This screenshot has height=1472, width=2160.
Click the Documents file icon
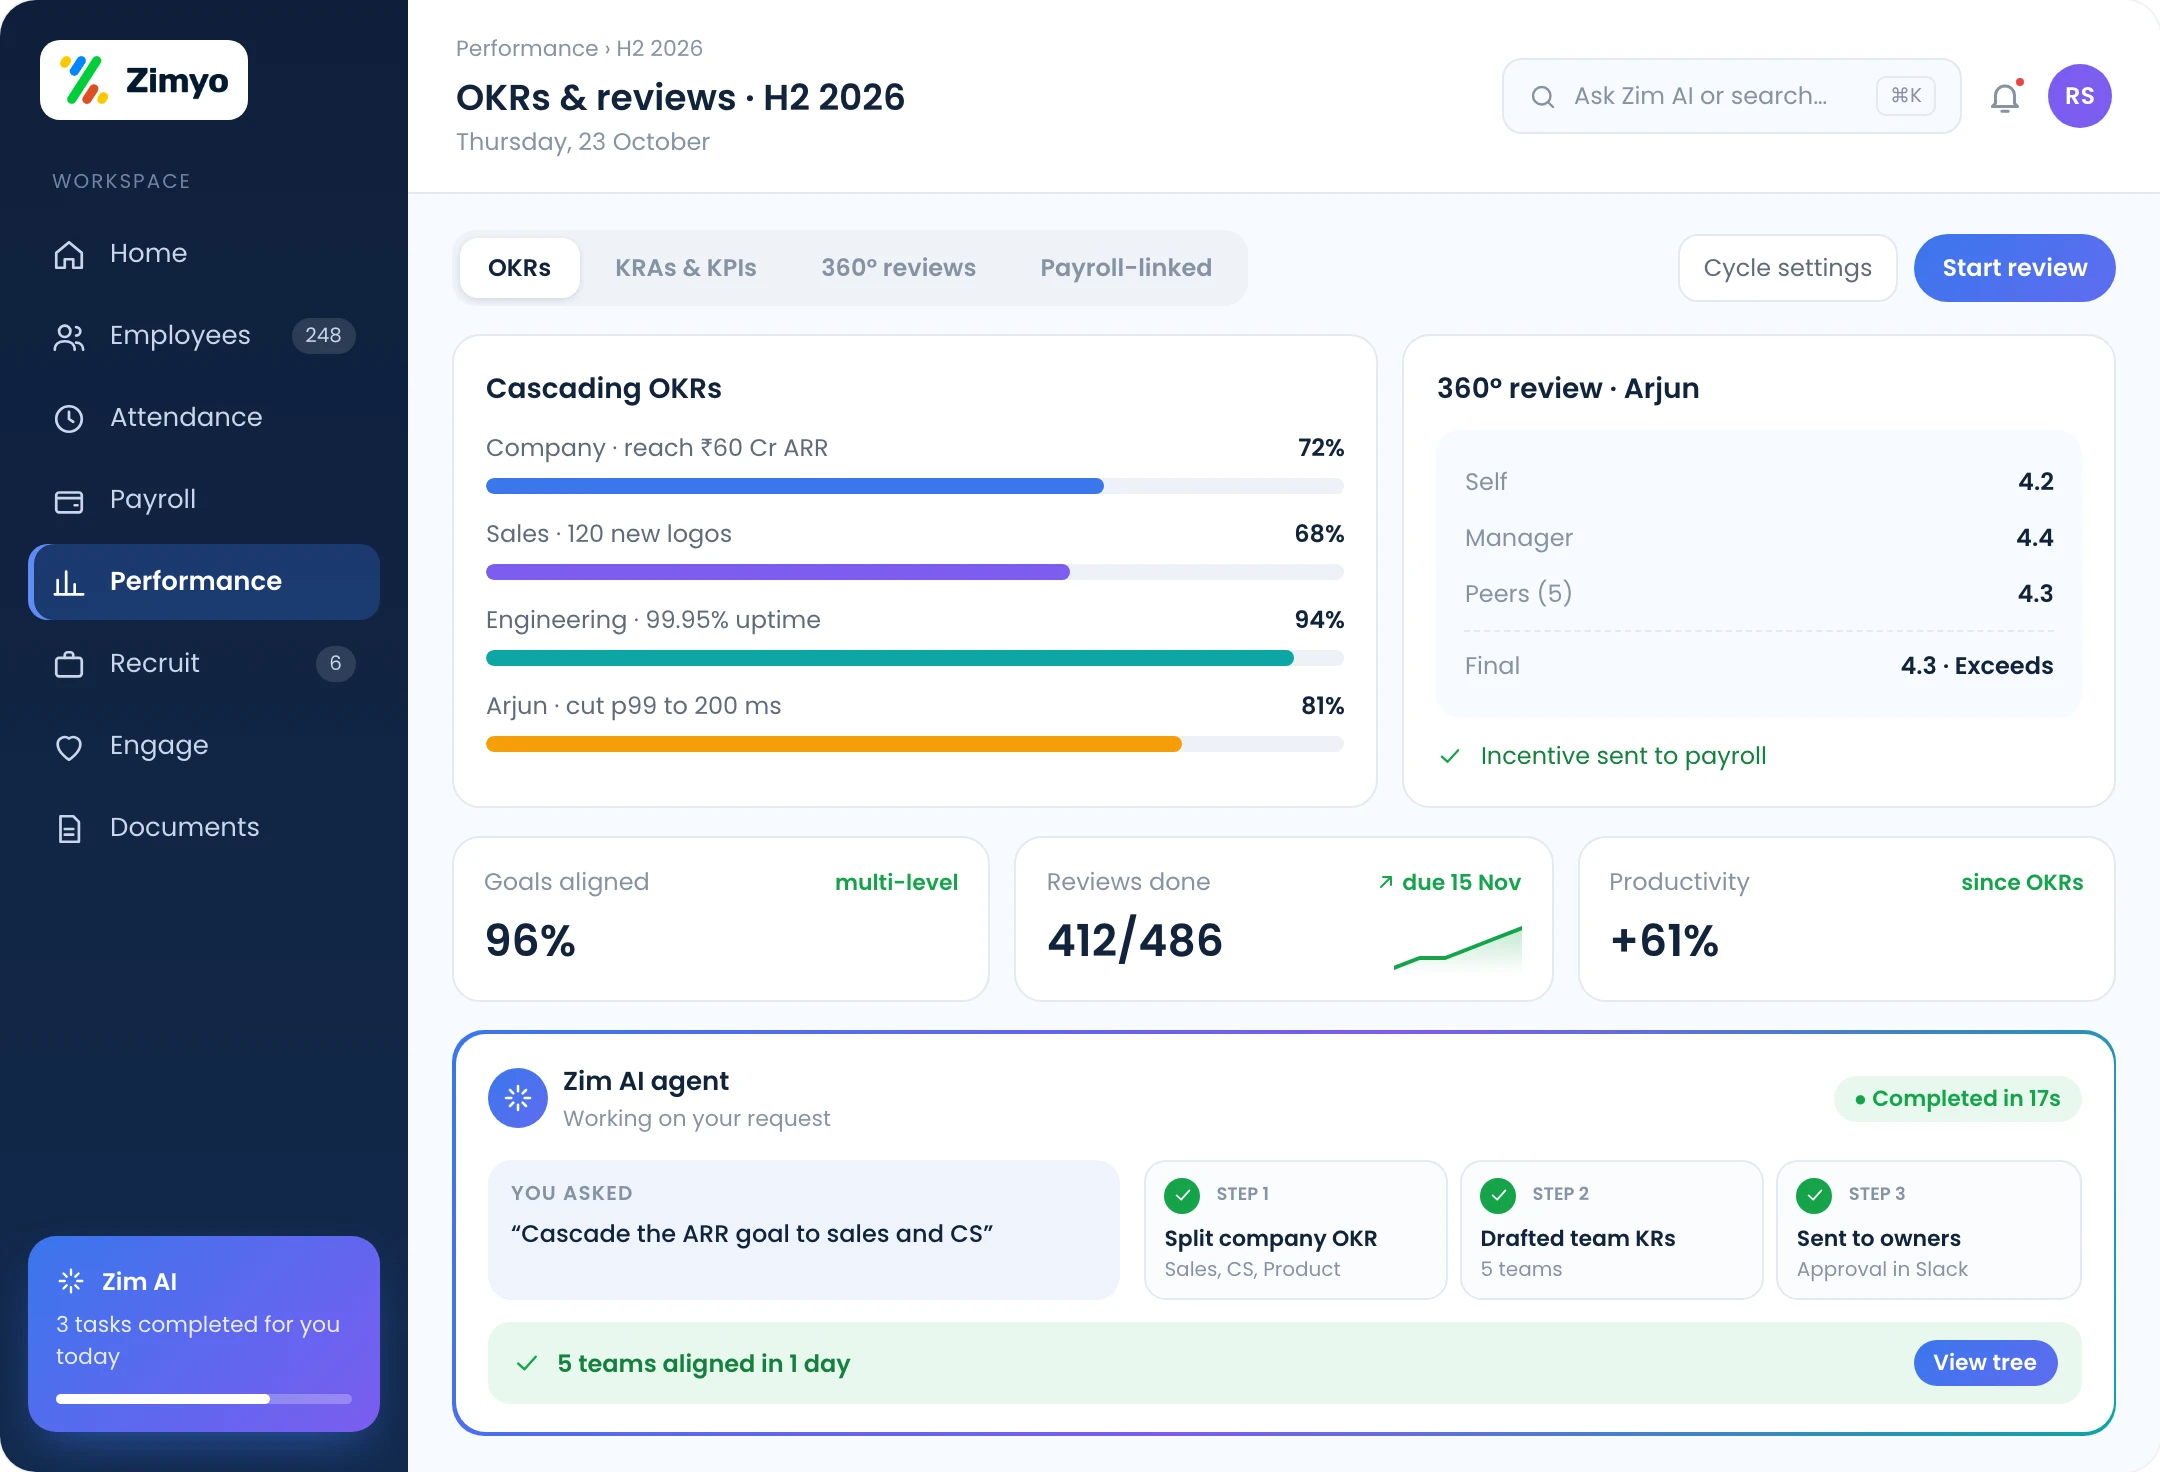69,828
